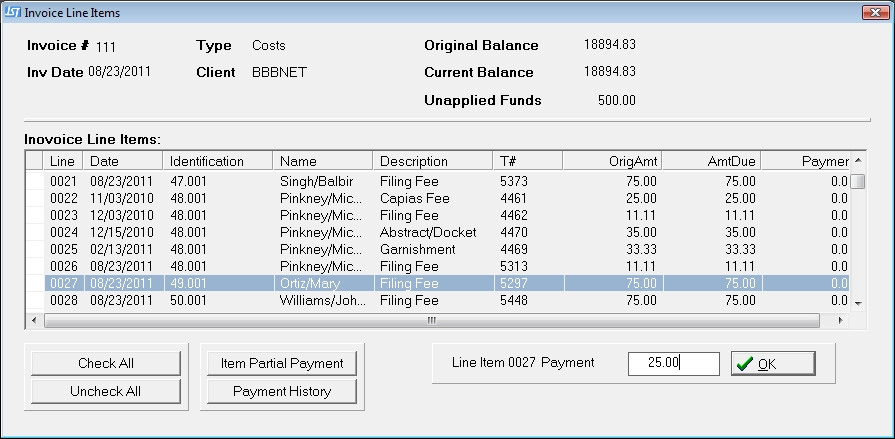Click the vertical scrollbar down arrow
895x439 pixels.
point(857,302)
